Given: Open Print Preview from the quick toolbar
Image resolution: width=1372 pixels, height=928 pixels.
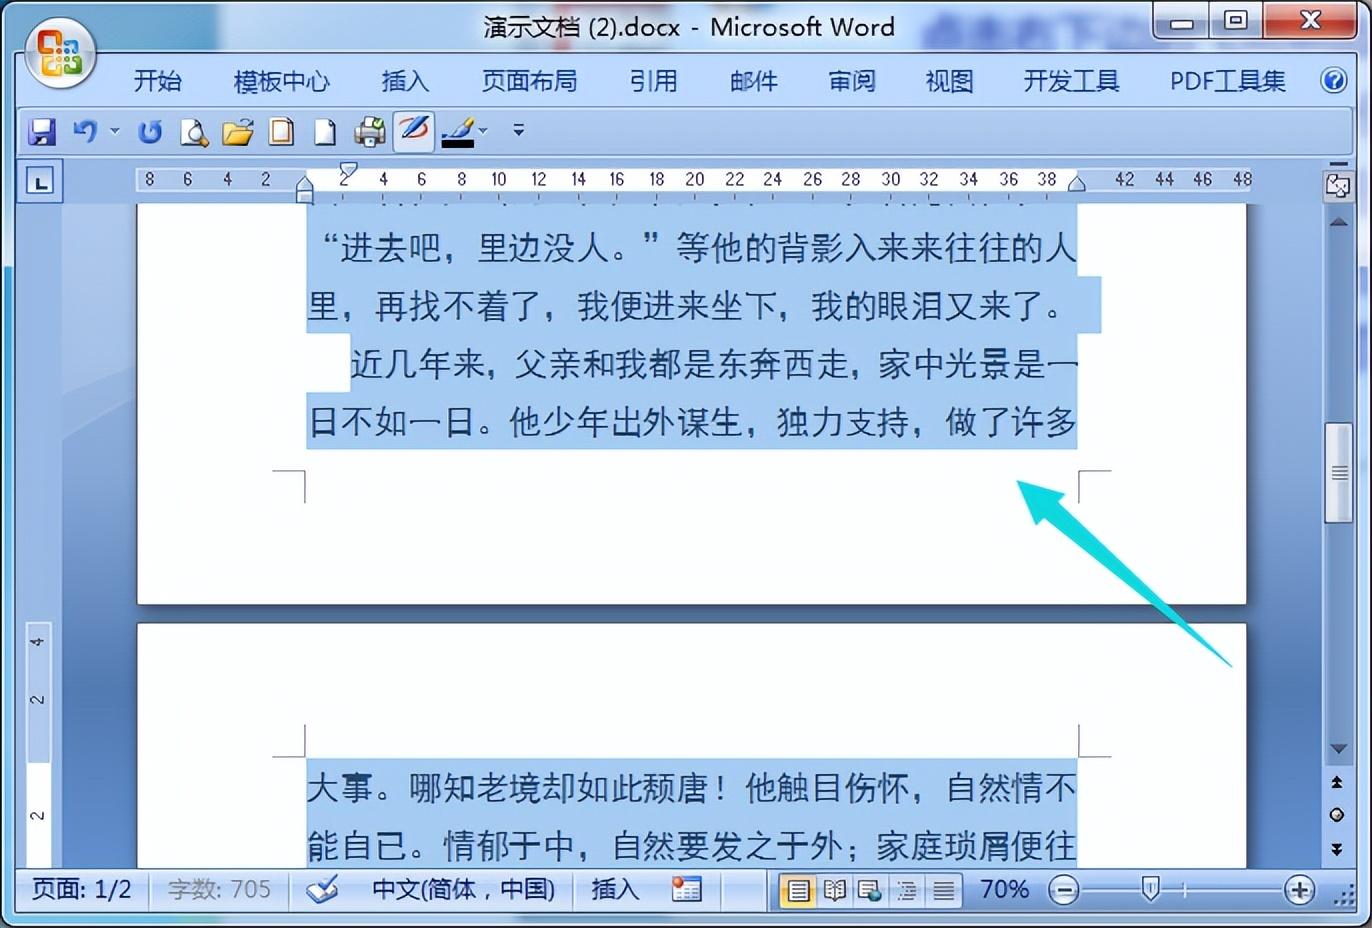Looking at the screenshot, I should pos(193,131).
